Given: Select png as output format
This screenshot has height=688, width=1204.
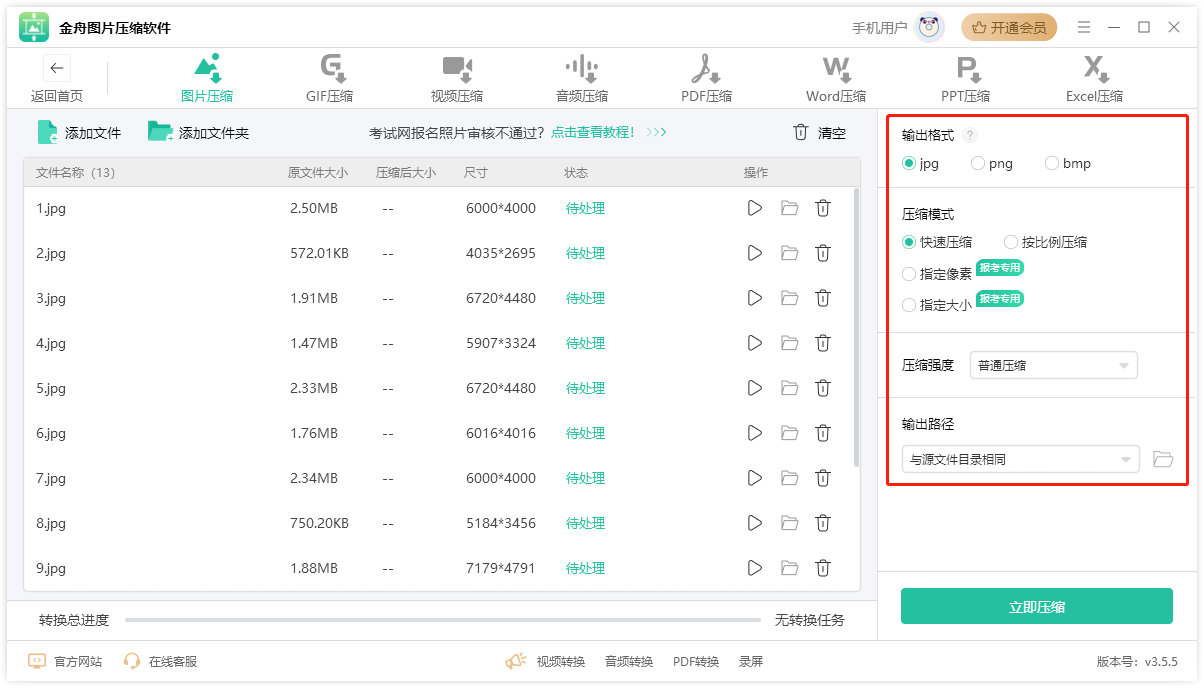Looking at the screenshot, I should coord(976,163).
